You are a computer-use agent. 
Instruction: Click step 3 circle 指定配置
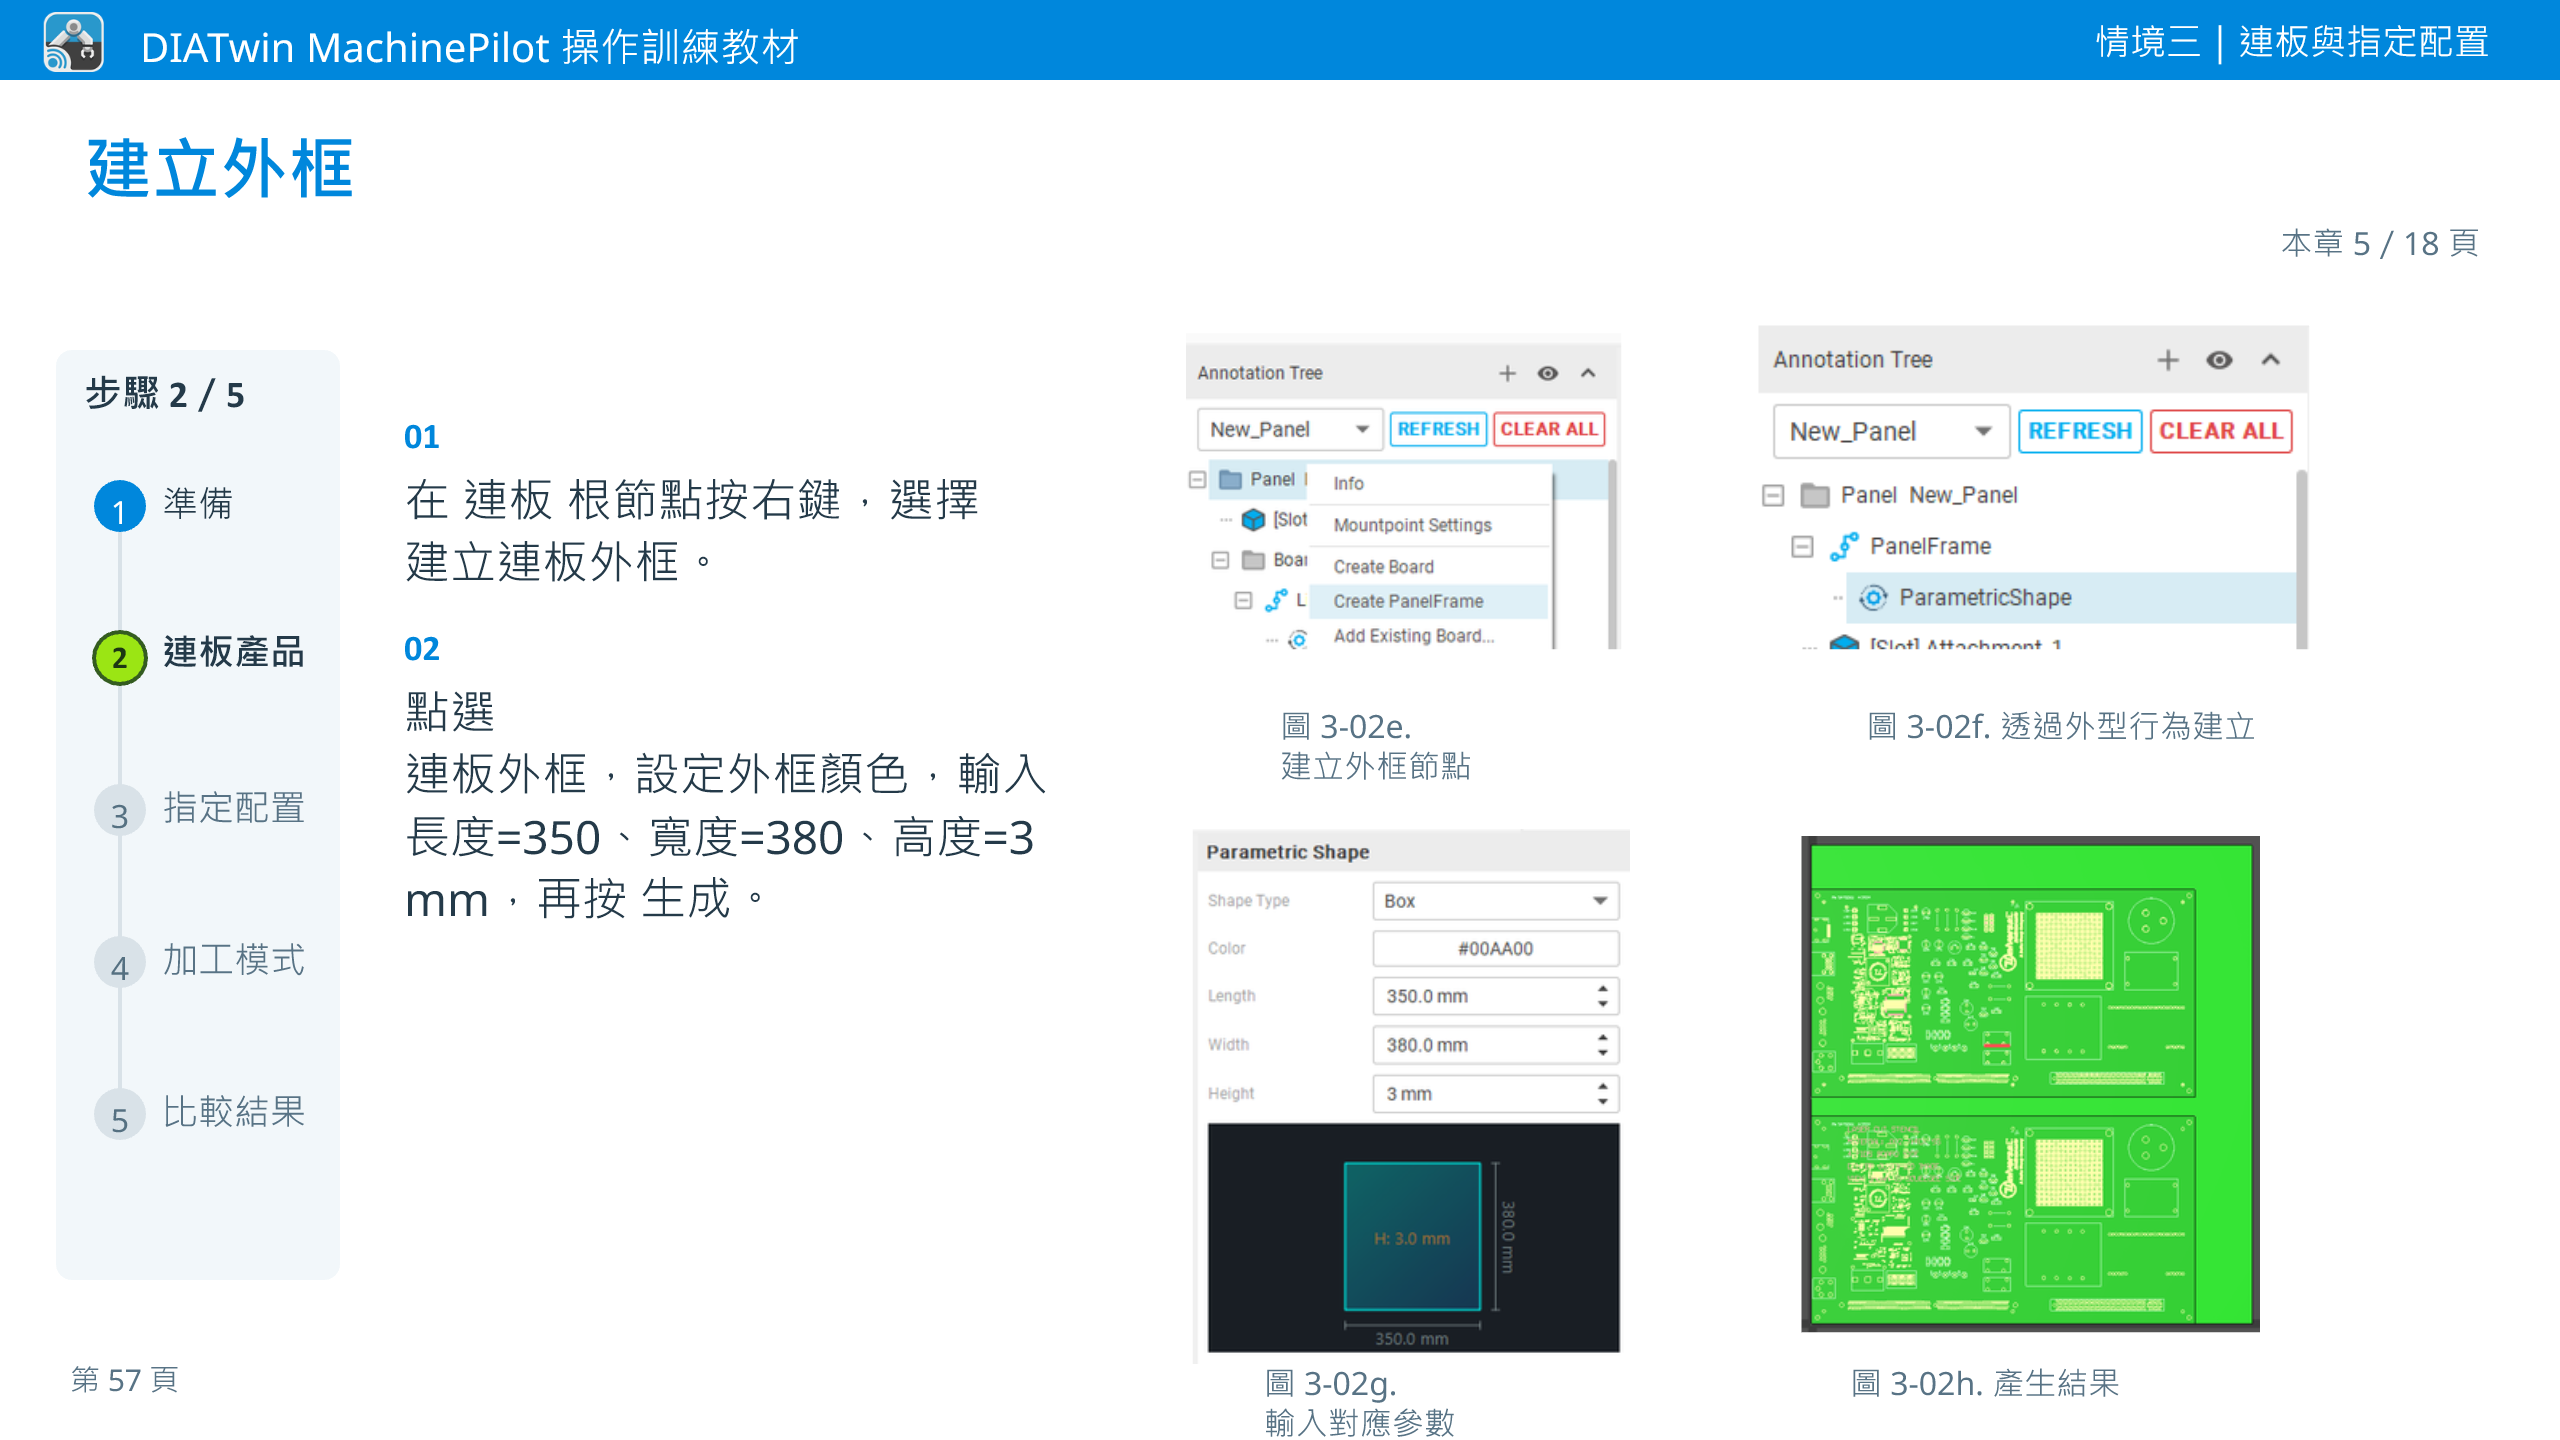(x=120, y=811)
